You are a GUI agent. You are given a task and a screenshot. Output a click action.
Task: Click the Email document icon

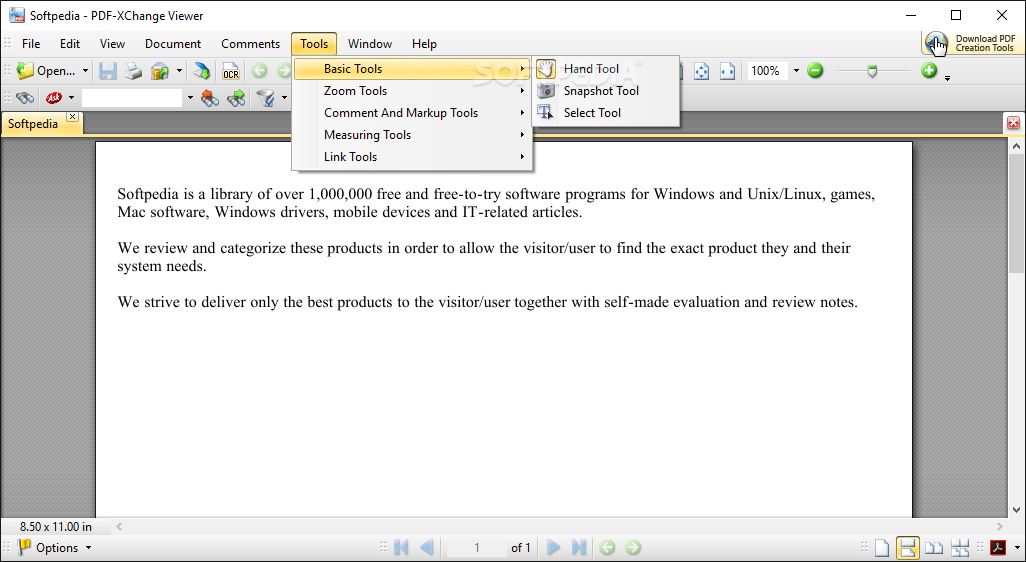point(160,71)
